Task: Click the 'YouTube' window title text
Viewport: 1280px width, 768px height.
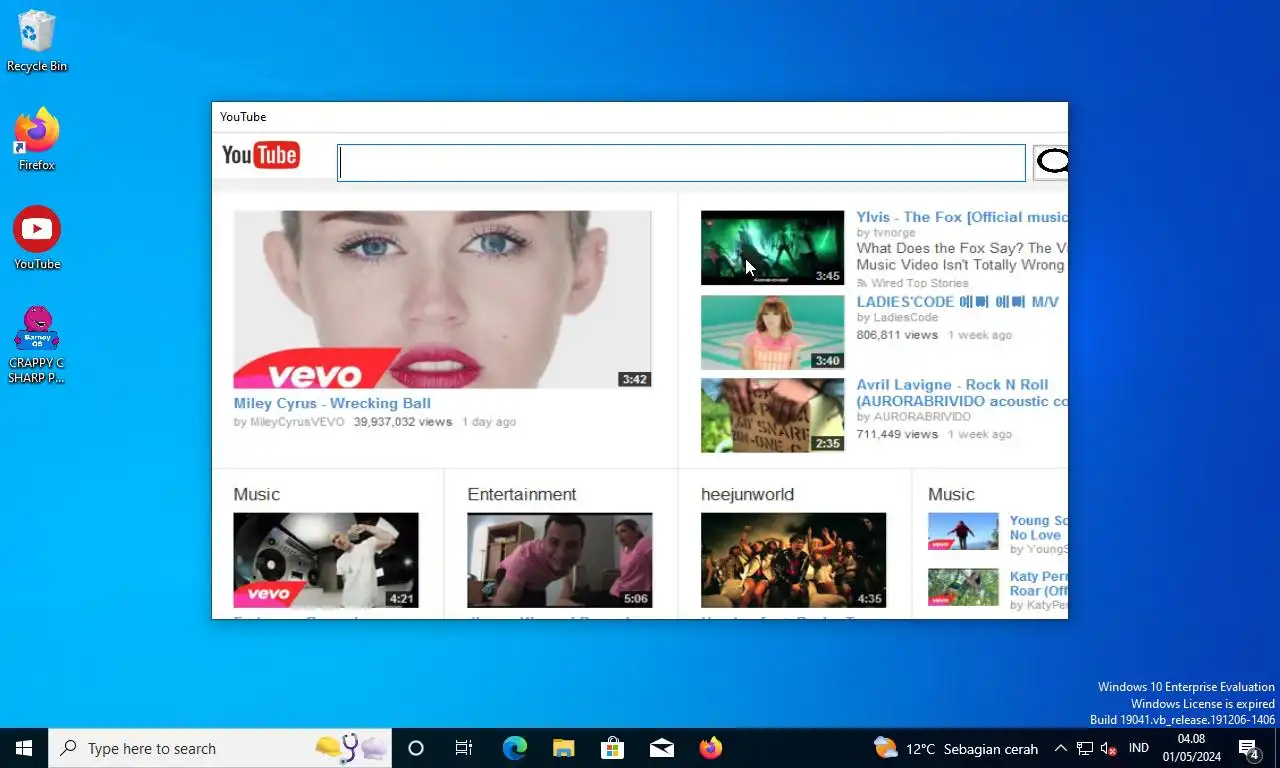Action: tap(243, 117)
